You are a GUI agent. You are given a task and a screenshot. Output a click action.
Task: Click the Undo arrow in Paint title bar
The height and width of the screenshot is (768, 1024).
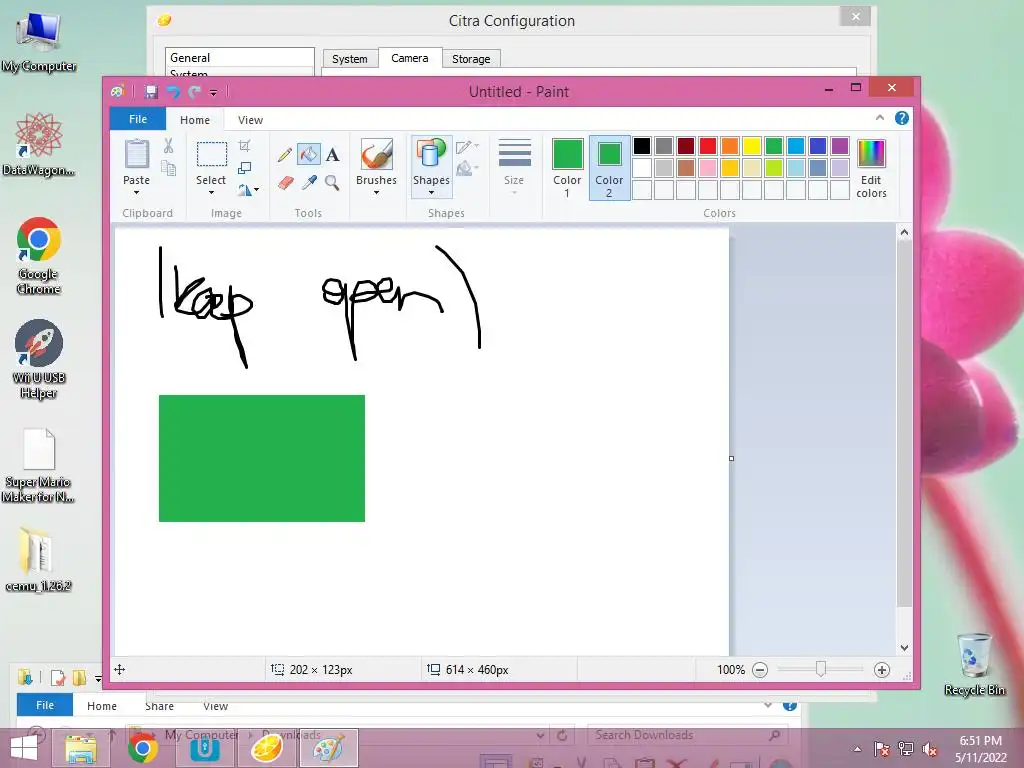173,92
